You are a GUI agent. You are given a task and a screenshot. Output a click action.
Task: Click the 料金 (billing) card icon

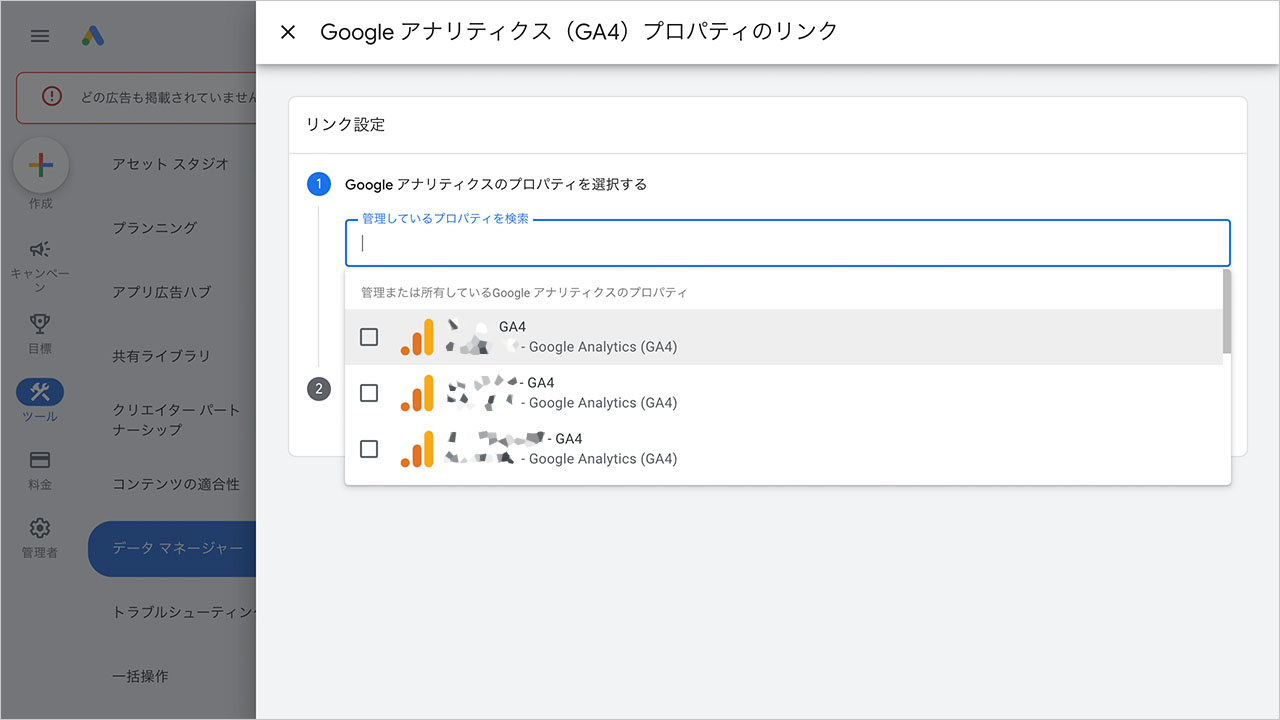[x=39, y=461]
